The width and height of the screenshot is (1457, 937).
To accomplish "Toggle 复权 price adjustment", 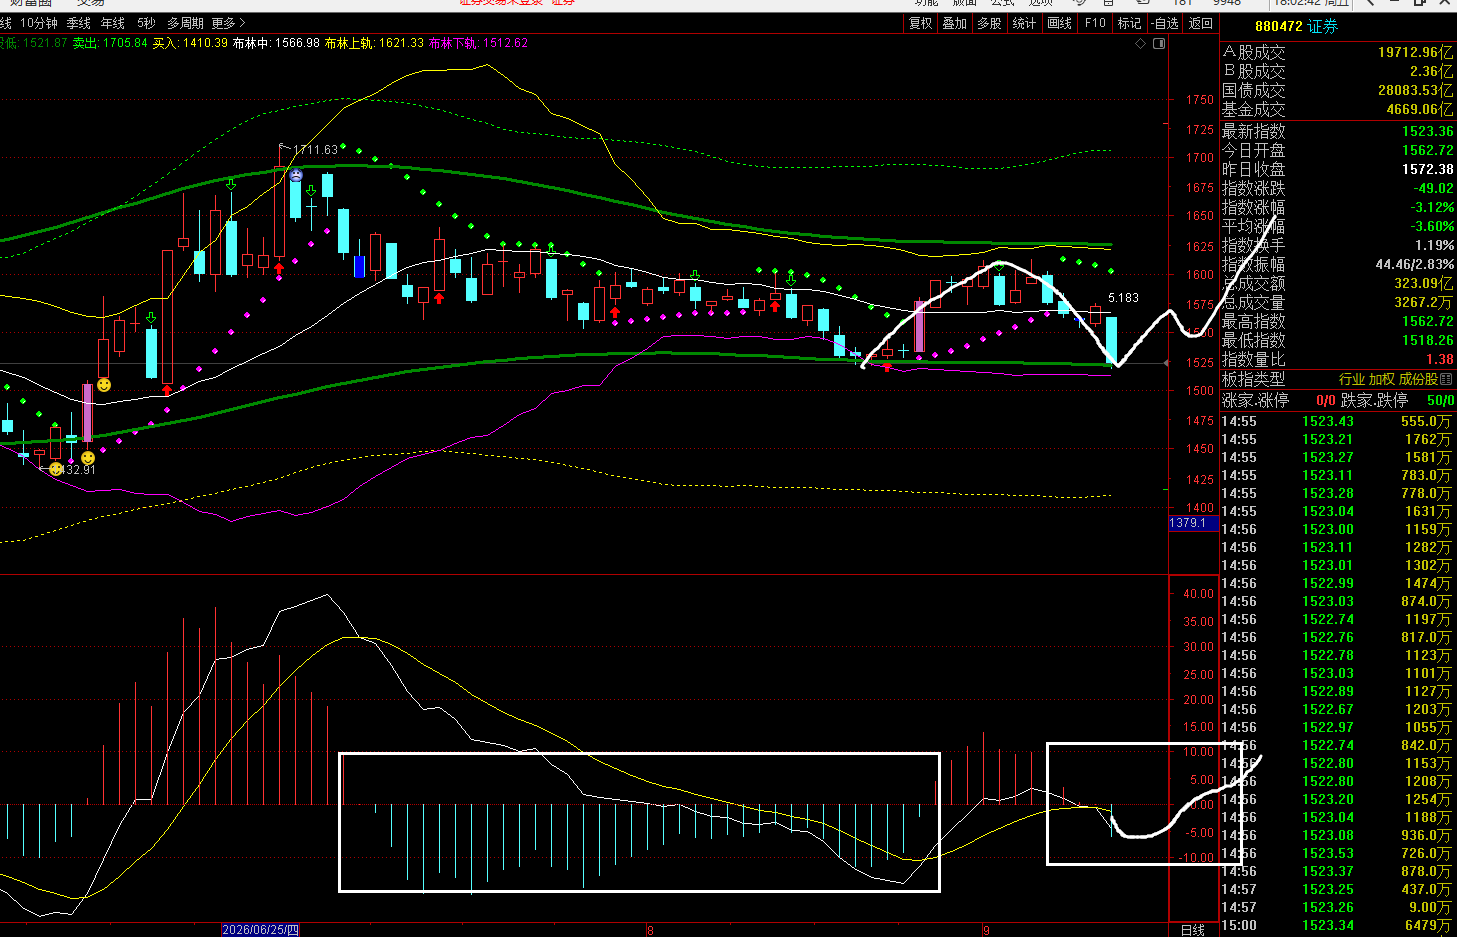I will [921, 23].
